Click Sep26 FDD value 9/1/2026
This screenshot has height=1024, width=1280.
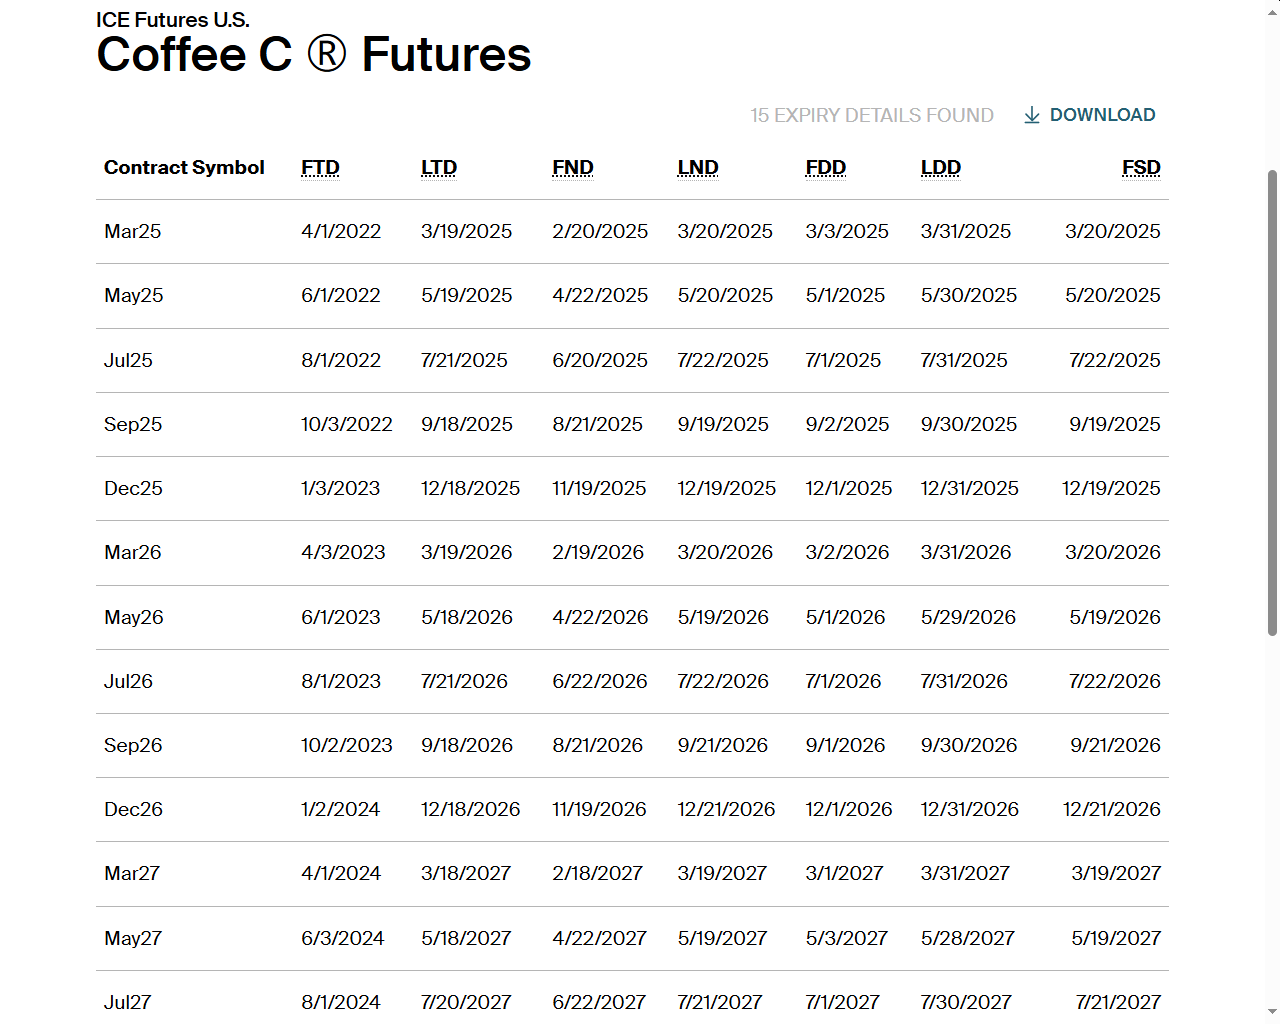845,745
